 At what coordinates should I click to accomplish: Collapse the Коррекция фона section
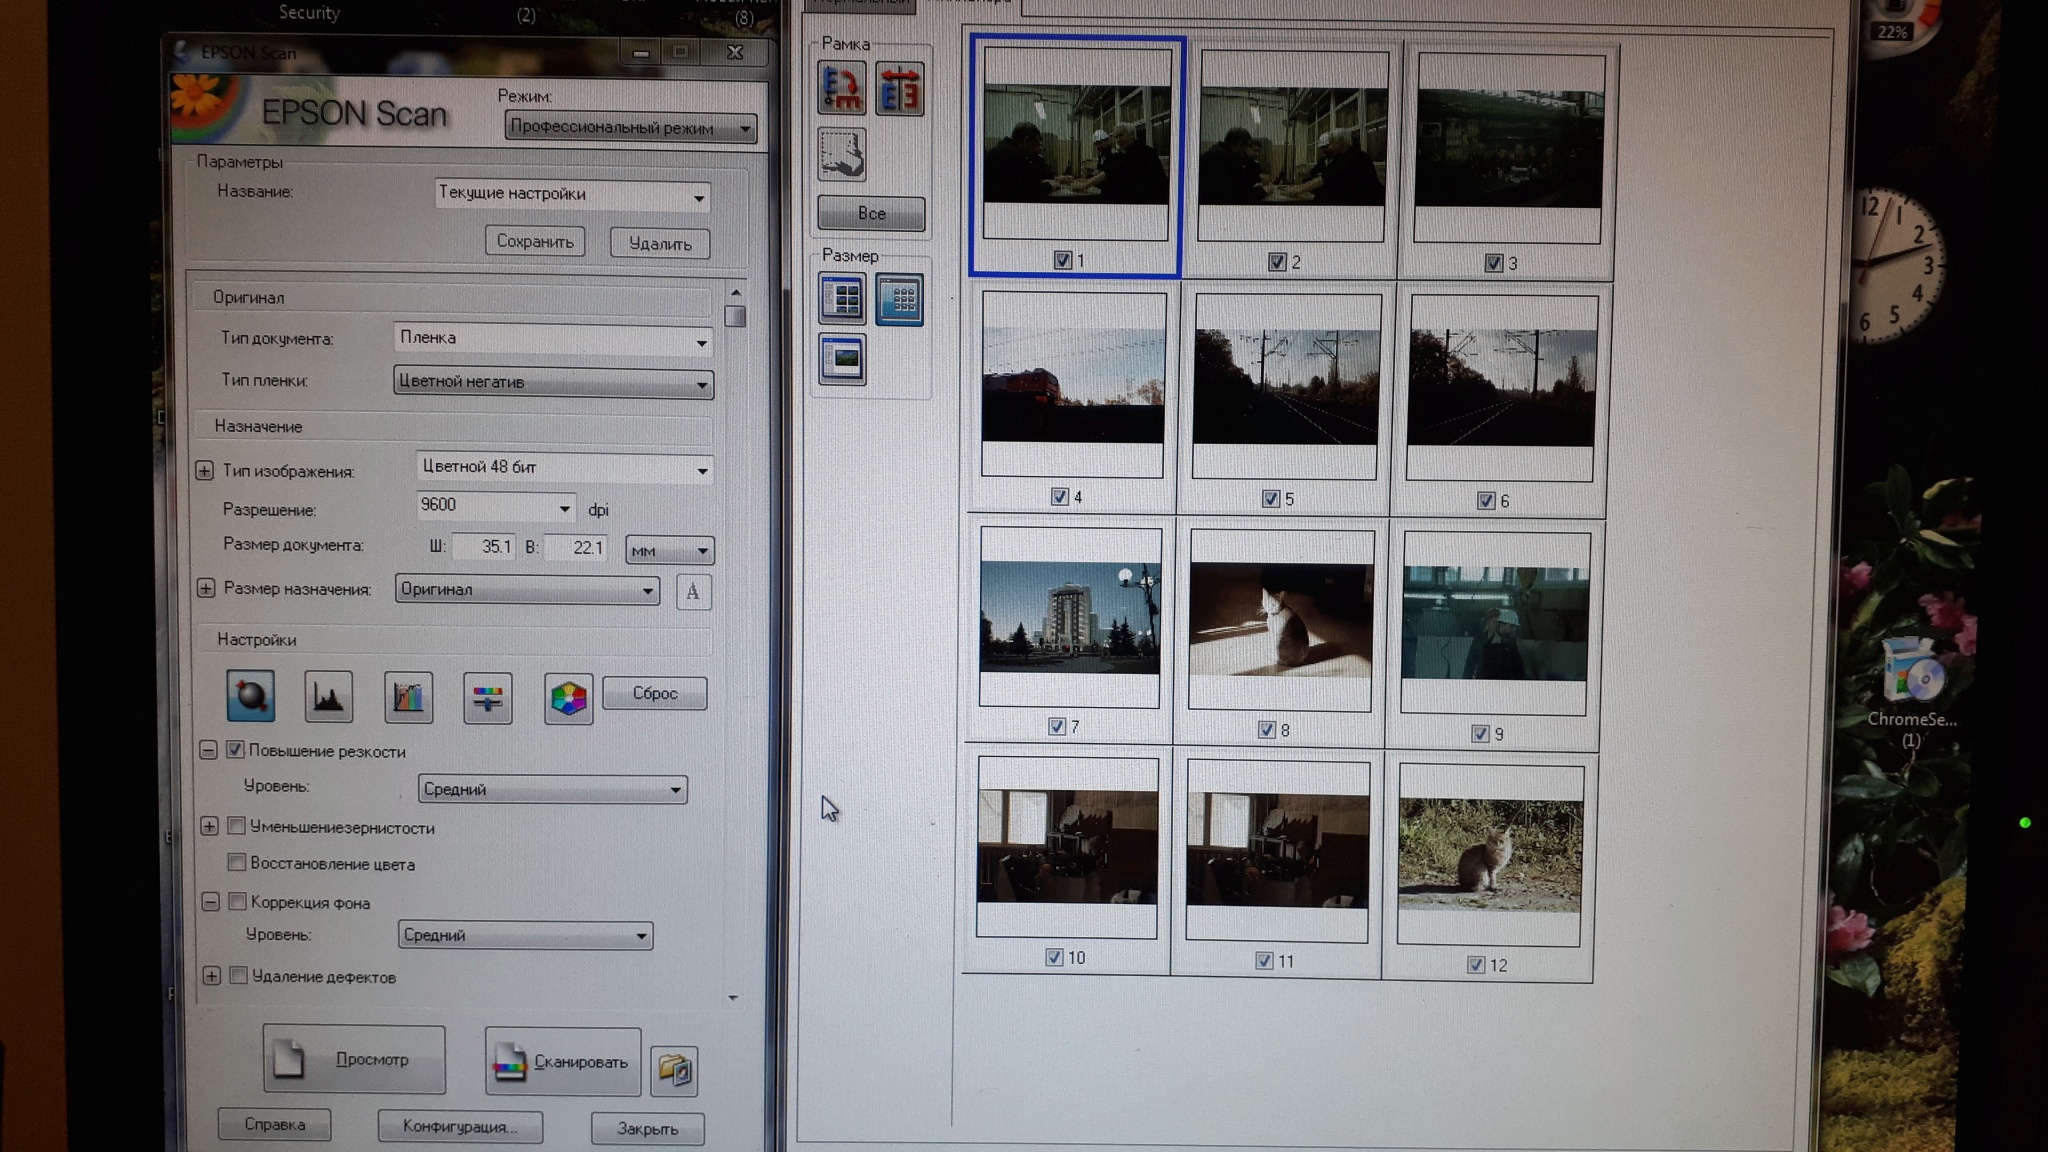tap(210, 902)
